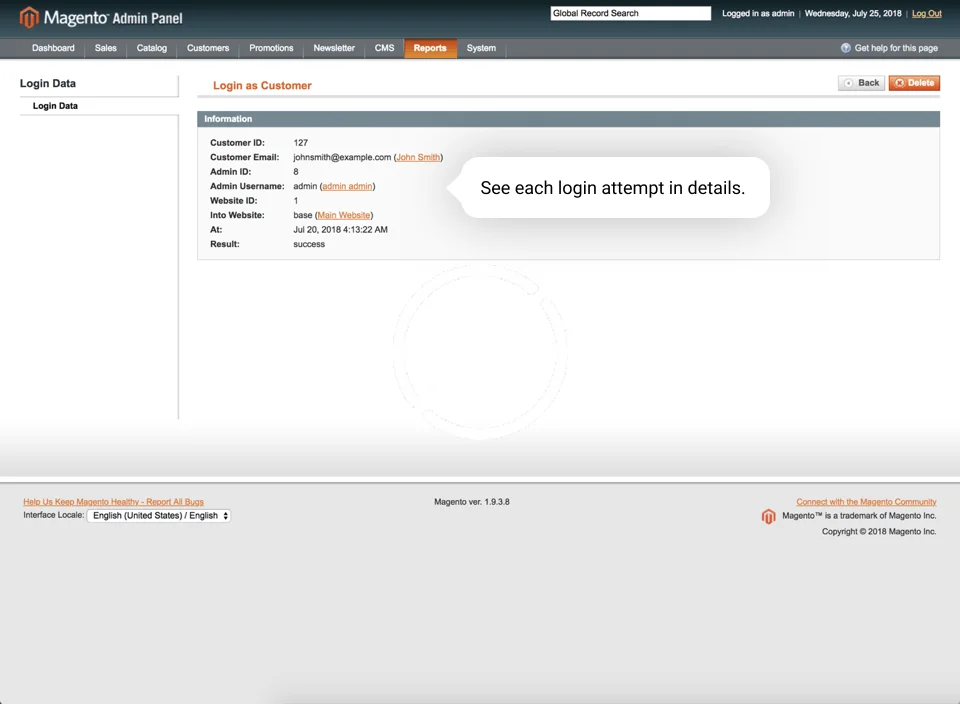Click the help icon beside 'Get help for this page'

(x=846, y=48)
